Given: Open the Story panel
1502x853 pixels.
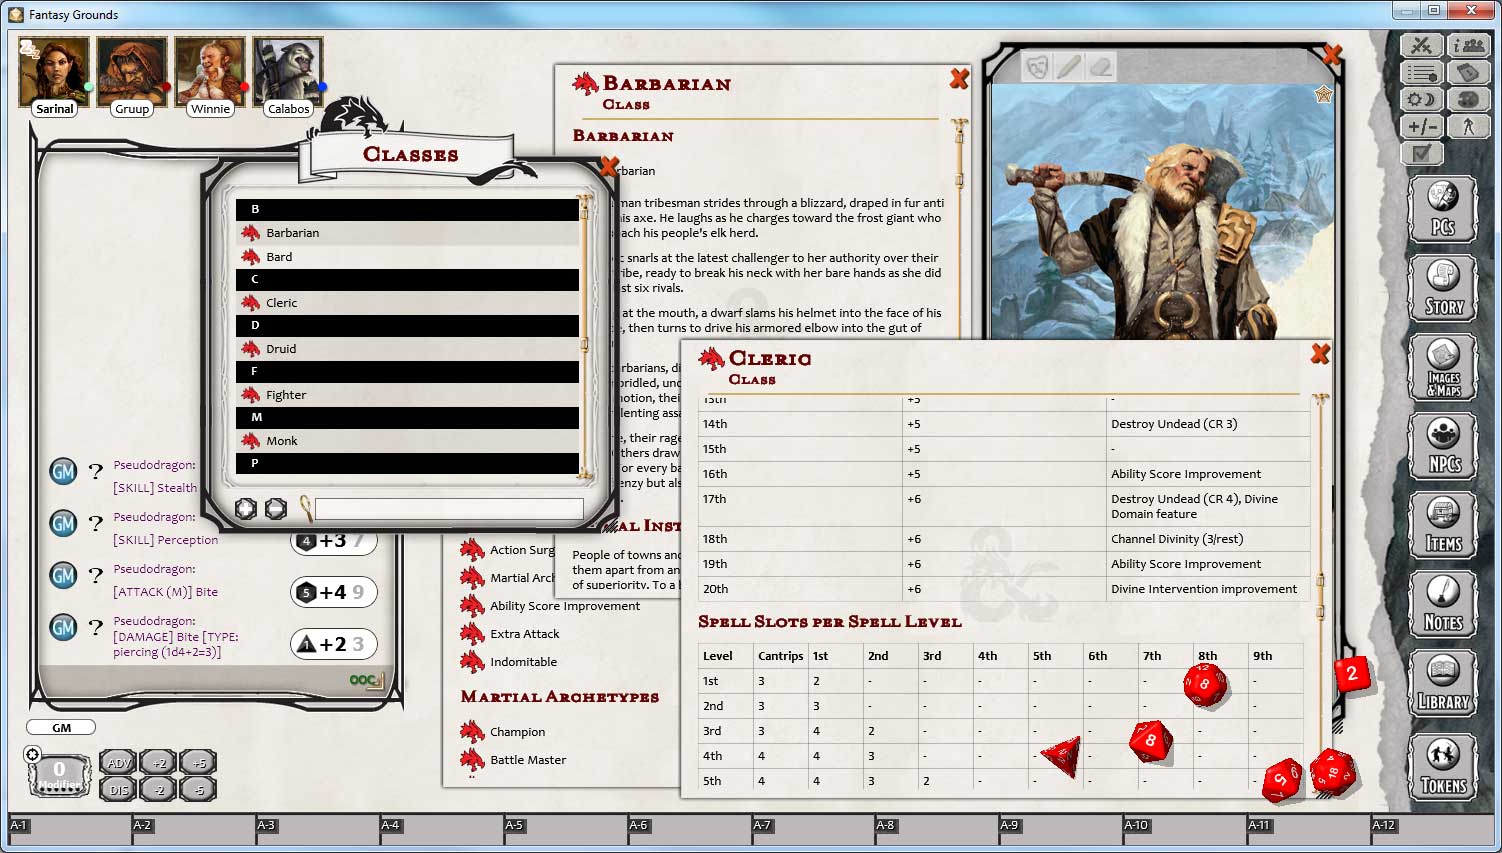Looking at the screenshot, I should tap(1443, 288).
